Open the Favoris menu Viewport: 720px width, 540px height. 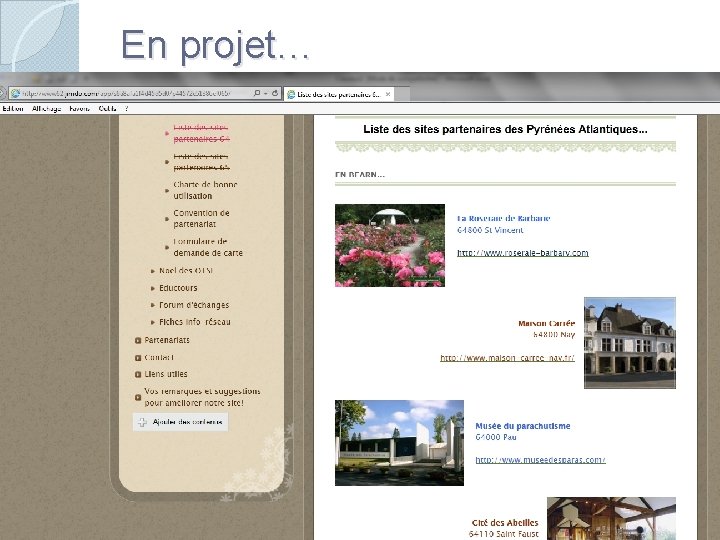point(79,109)
